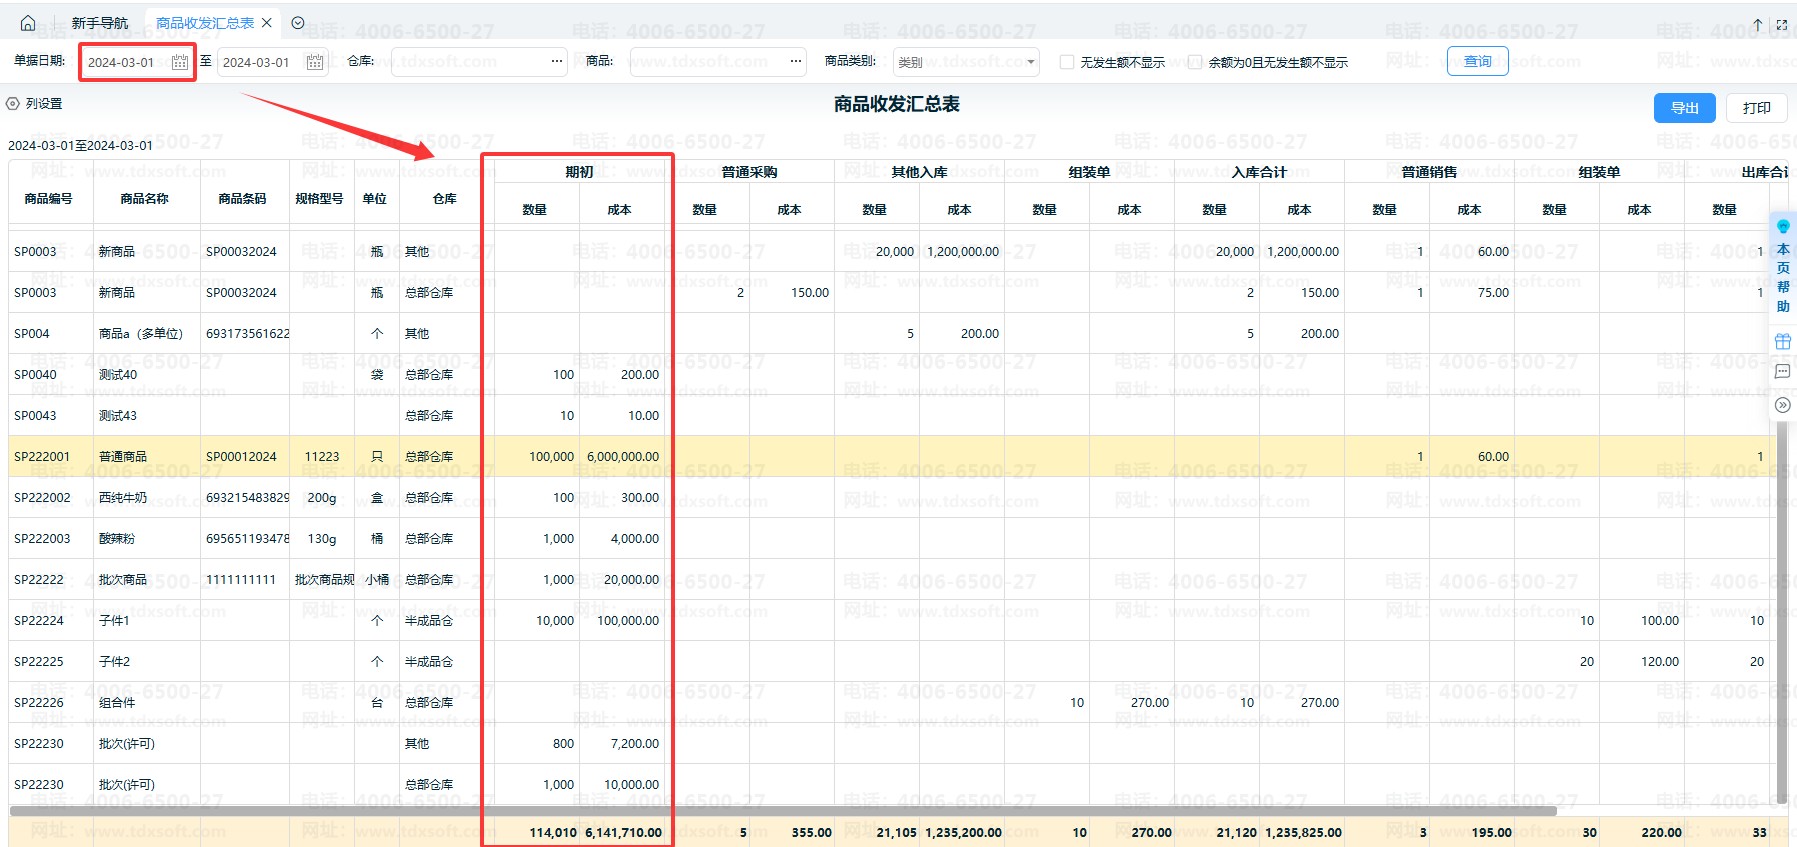Screen dimensions: 1797x847
Task: Open 本页帮助 lightbulb help panel
Action: point(1783,266)
